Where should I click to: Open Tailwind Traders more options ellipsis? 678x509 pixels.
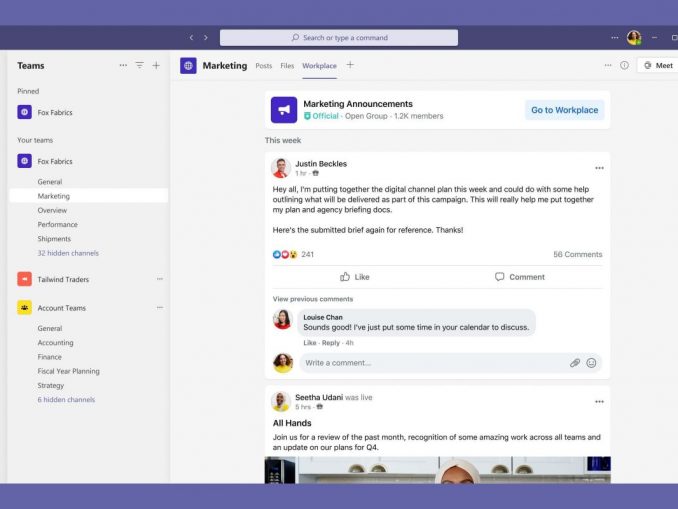click(x=160, y=279)
